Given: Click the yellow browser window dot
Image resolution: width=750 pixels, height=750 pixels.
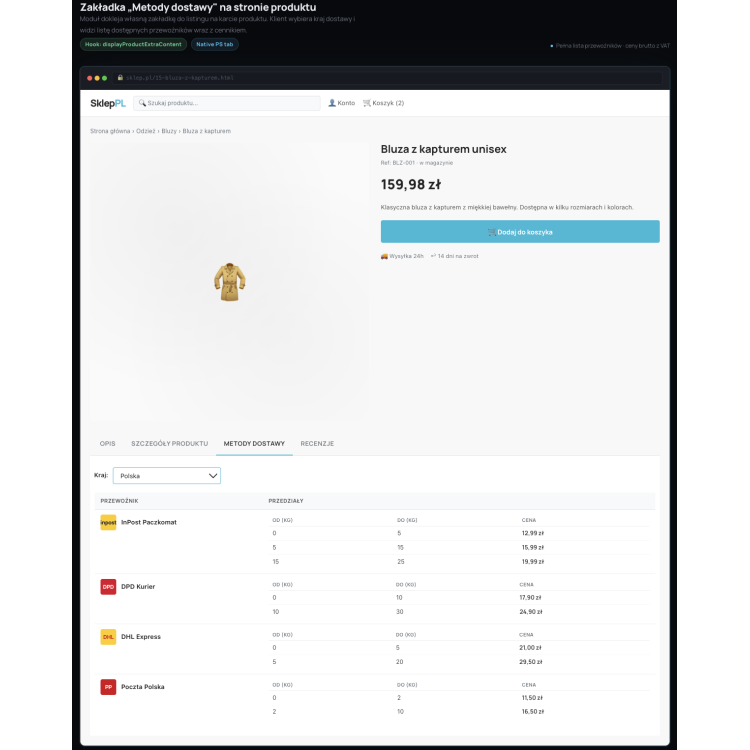Looking at the screenshot, I should [x=97, y=78].
